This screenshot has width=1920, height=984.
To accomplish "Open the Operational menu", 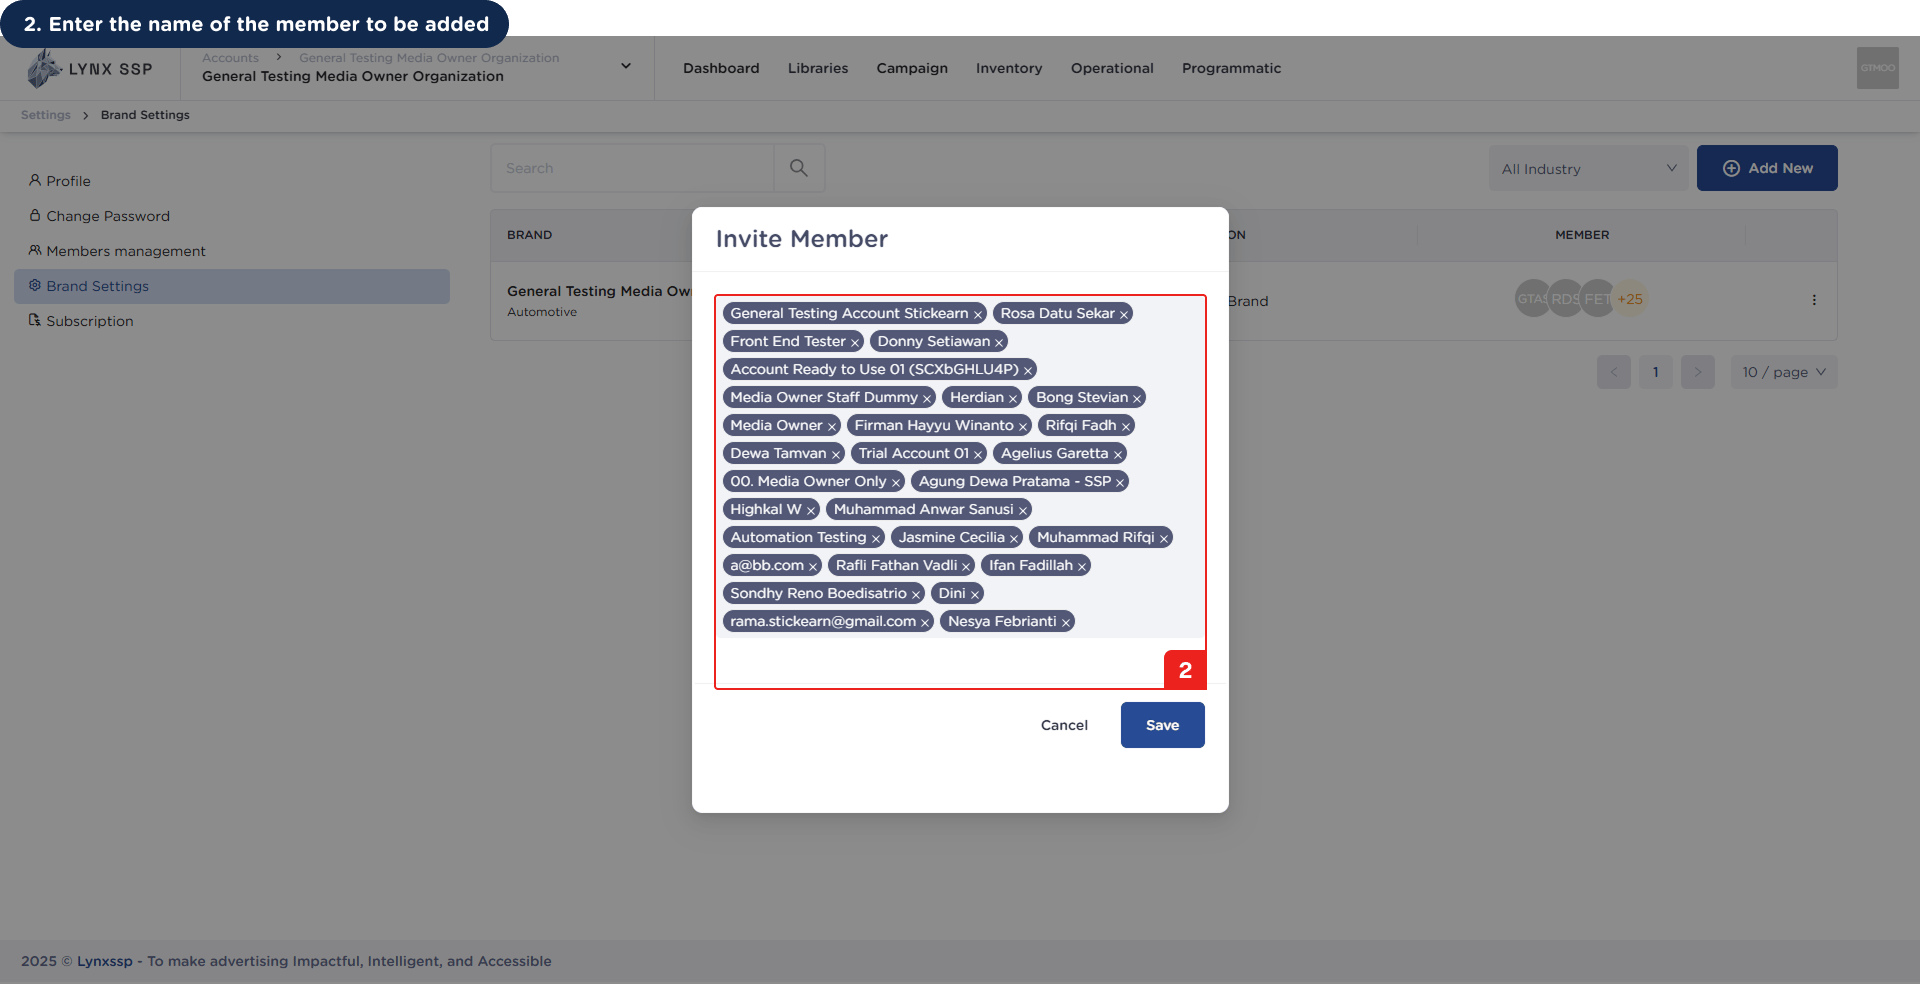I will pyautogui.click(x=1112, y=68).
